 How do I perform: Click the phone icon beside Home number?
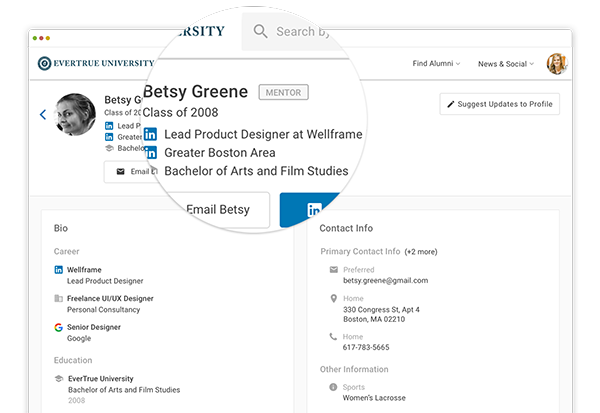pyautogui.click(x=333, y=337)
